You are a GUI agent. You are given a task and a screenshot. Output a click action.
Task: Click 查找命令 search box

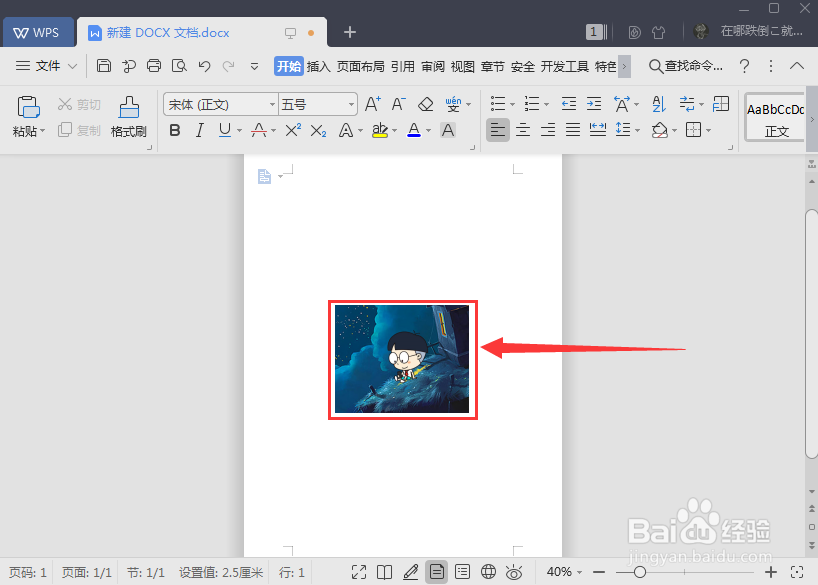tap(686, 66)
